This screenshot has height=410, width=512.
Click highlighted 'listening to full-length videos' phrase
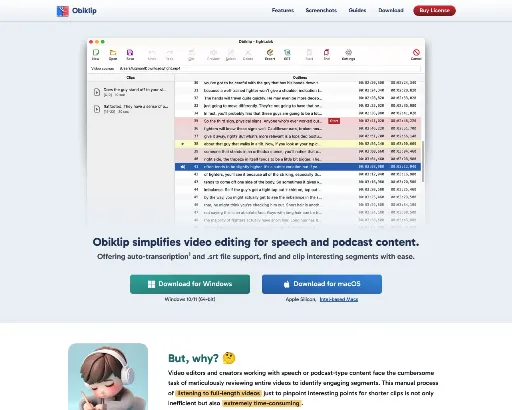pos(219,393)
